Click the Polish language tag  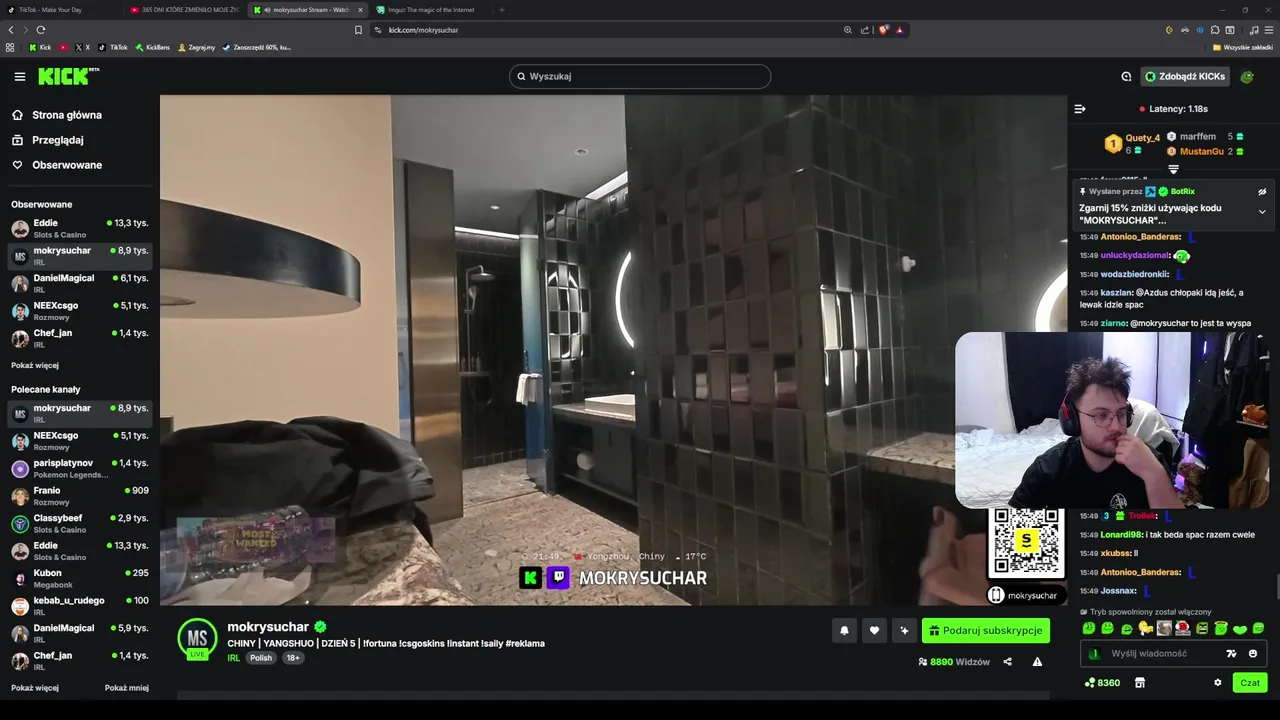(x=261, y=658)
